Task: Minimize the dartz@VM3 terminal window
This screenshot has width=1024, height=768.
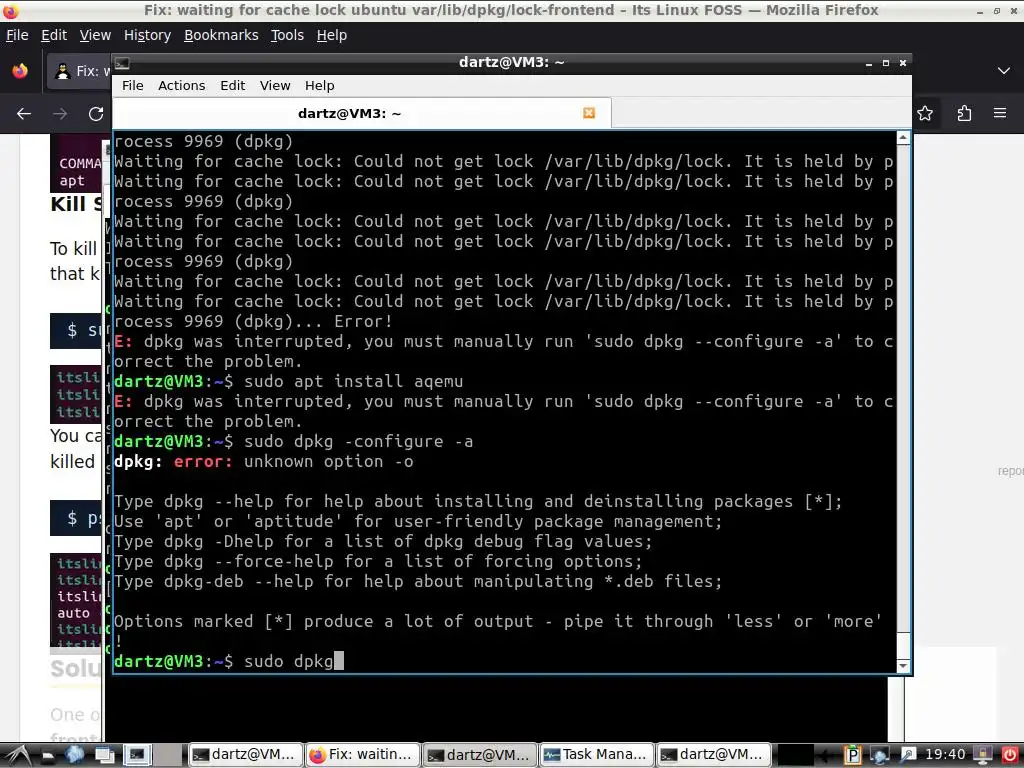Action: (x=869, y=63)
